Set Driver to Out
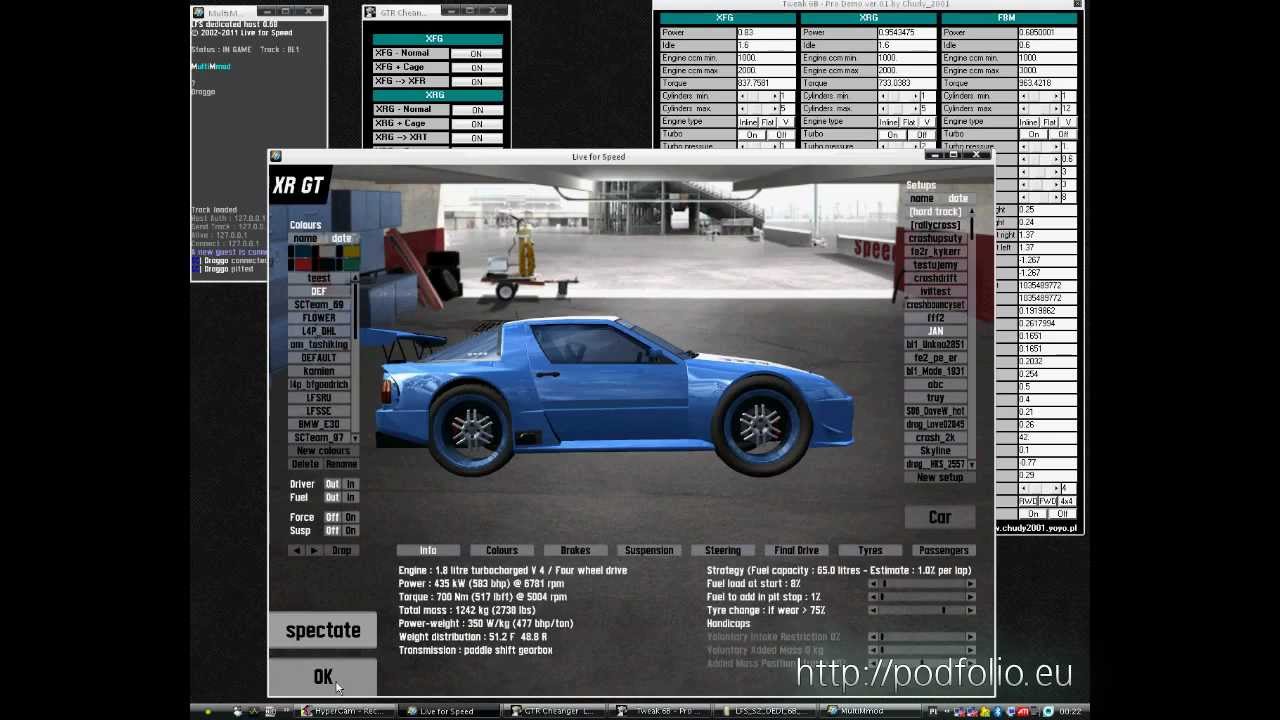Screen dimensions: 1280x720 (x=331, y=484)
